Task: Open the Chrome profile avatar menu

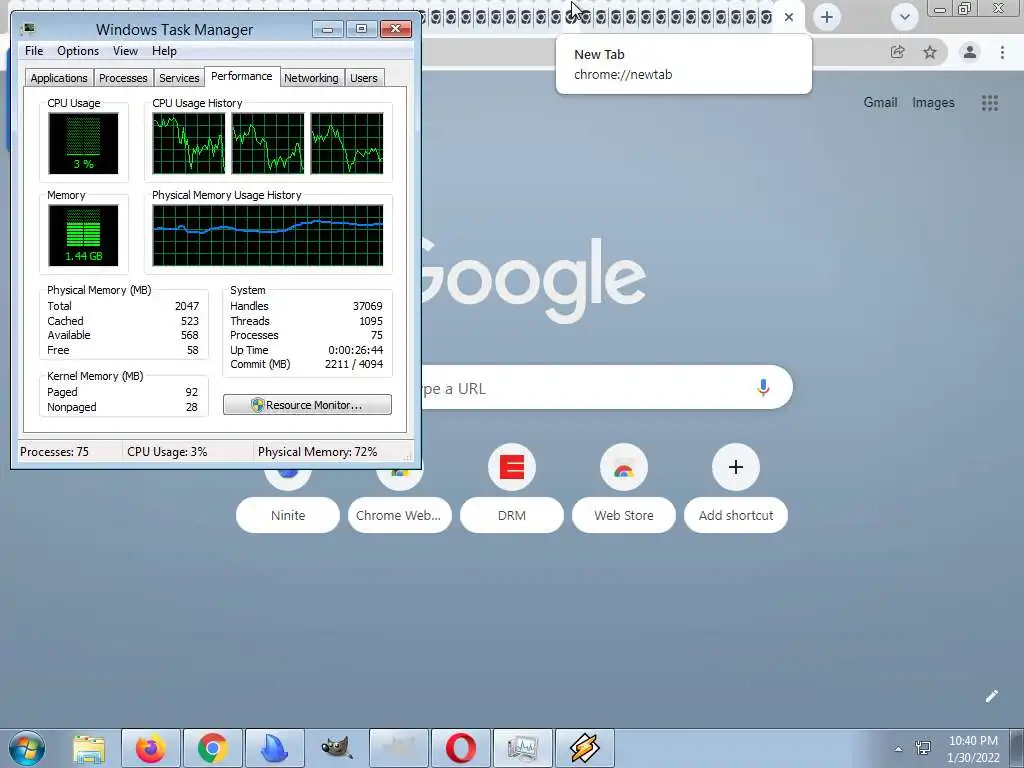Action: (970, 52)
